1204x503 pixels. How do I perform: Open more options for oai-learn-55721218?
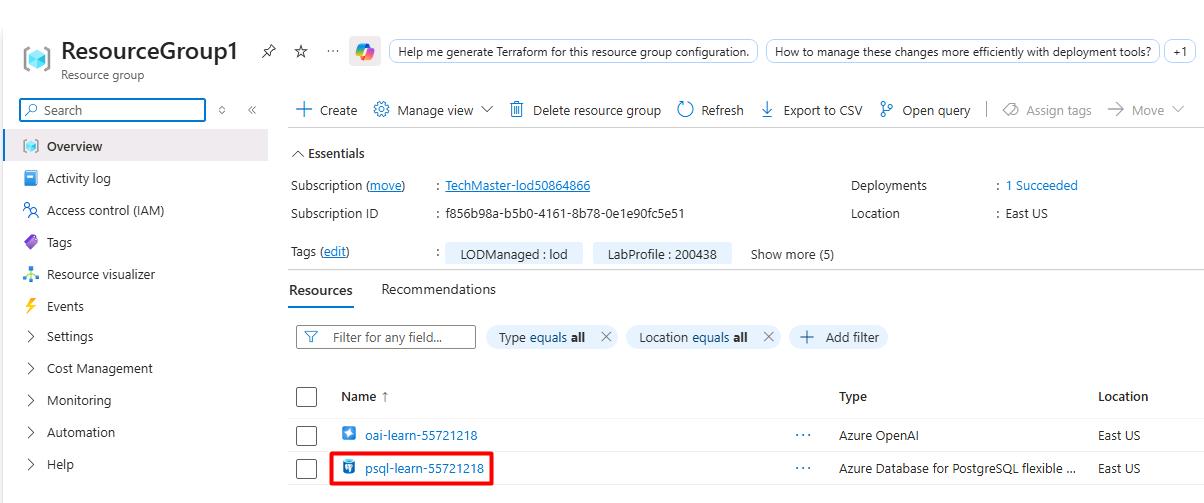(803, 435)
